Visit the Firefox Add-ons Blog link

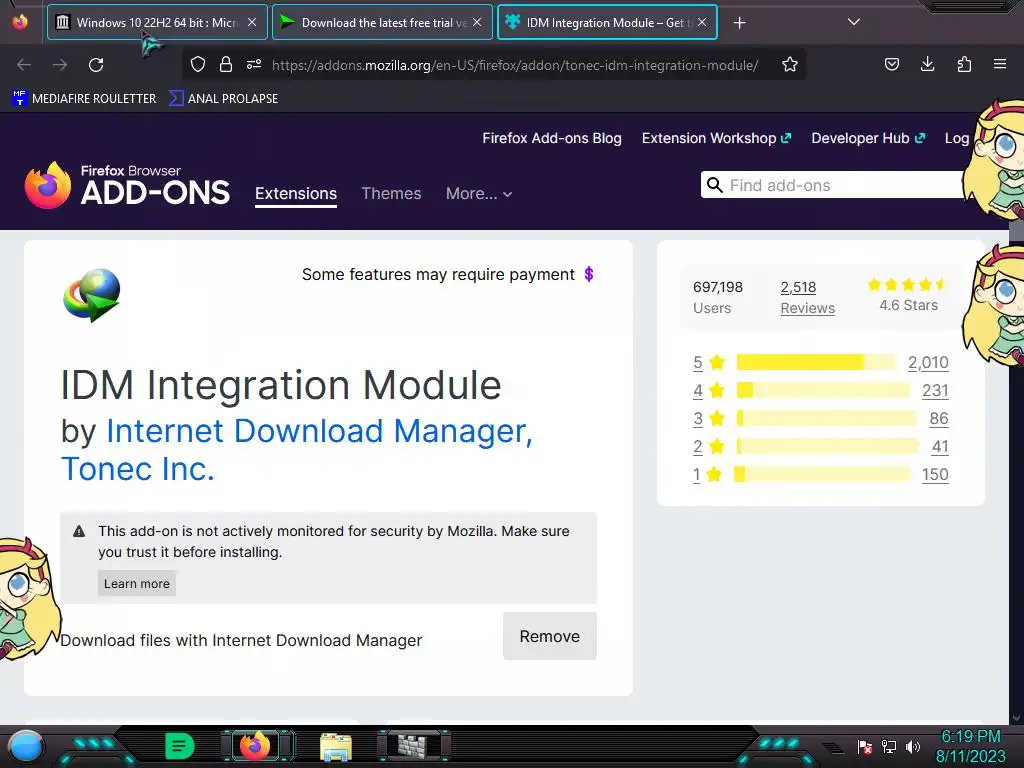552,138
